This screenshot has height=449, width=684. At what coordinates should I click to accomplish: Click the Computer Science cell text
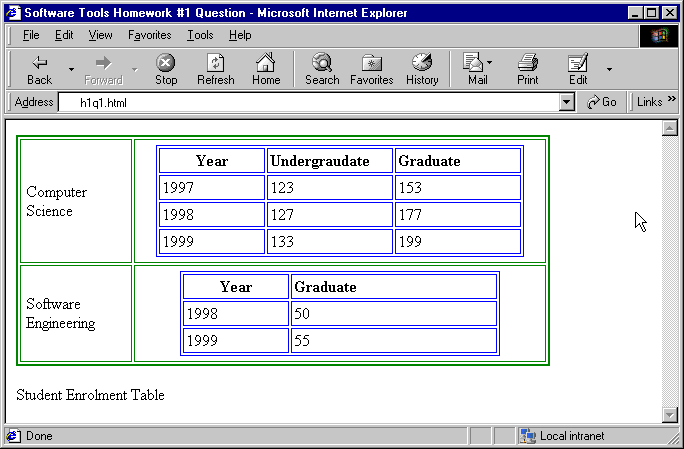56,201
